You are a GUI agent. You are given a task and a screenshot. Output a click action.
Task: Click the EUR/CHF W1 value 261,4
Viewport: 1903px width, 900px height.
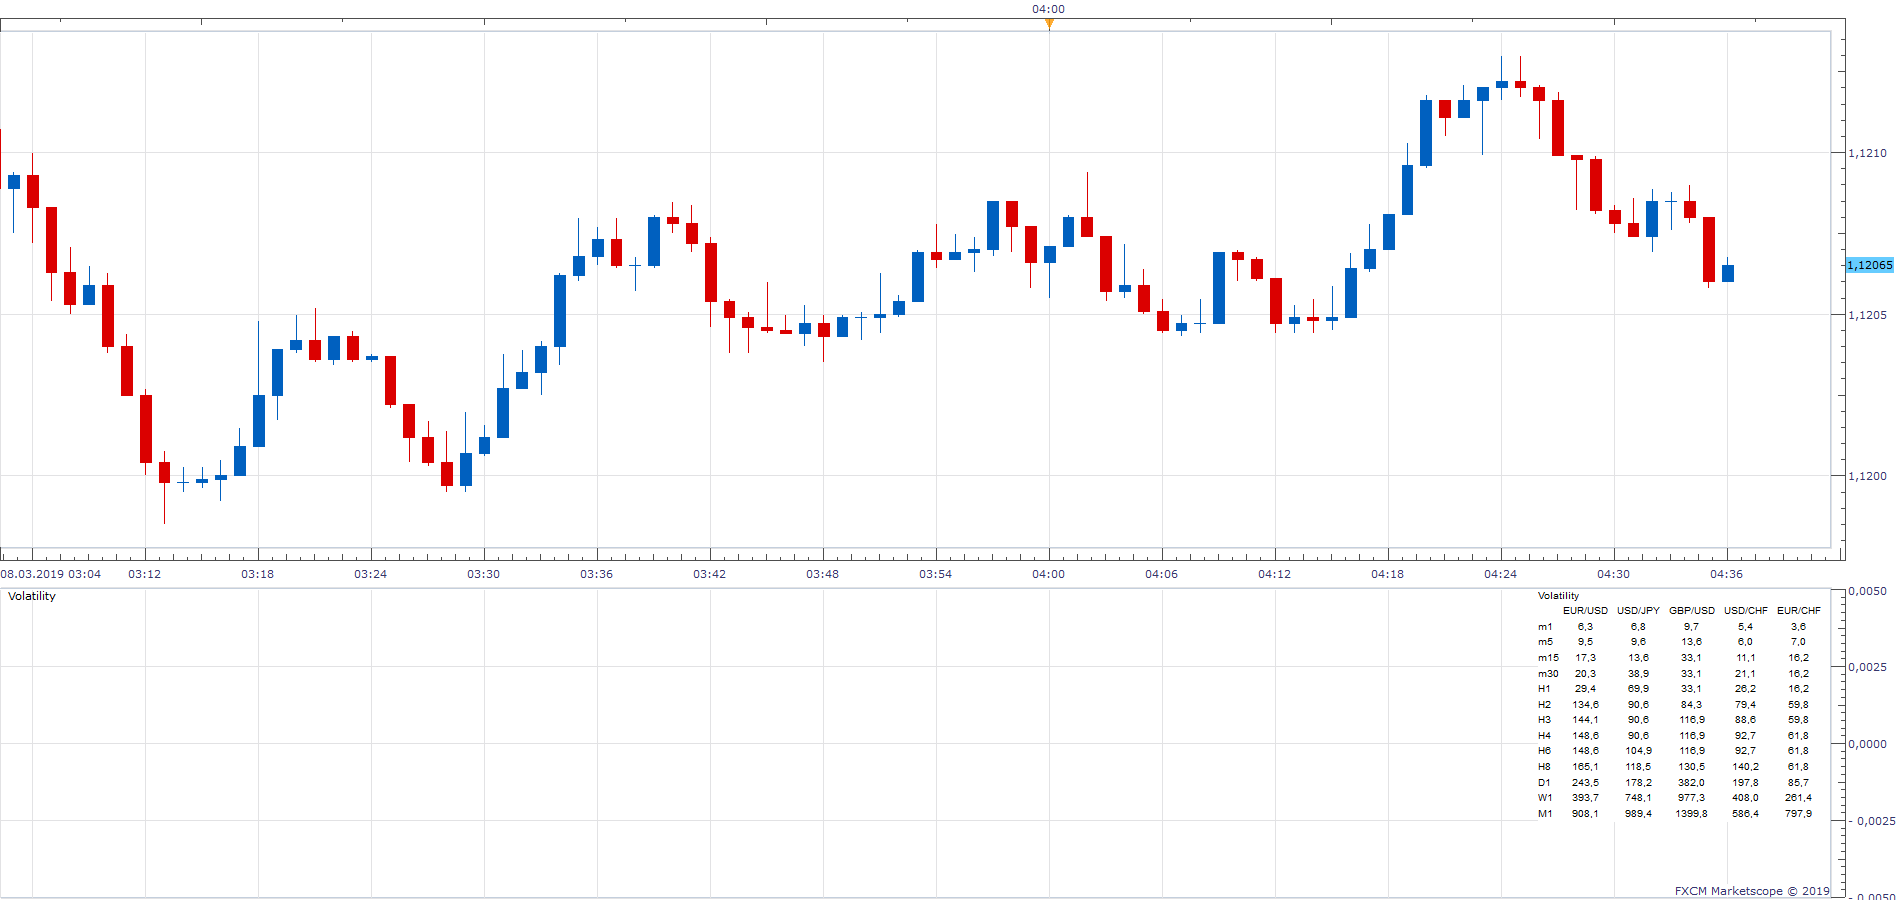pyautogui.click(x=1799, y=798)
